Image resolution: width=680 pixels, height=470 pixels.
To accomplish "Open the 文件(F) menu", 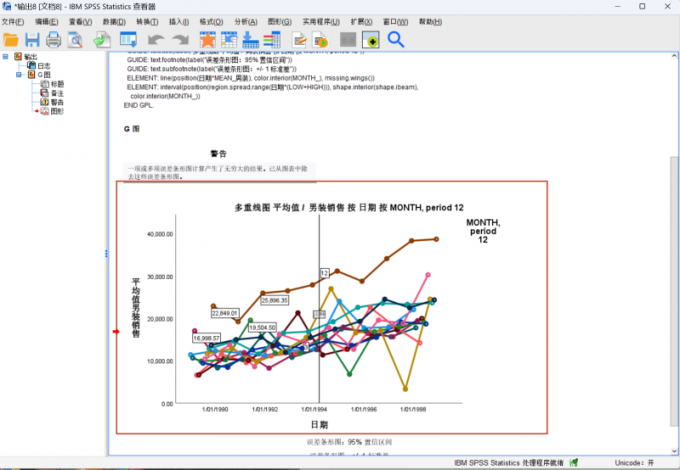I will (x=13, y=22).
